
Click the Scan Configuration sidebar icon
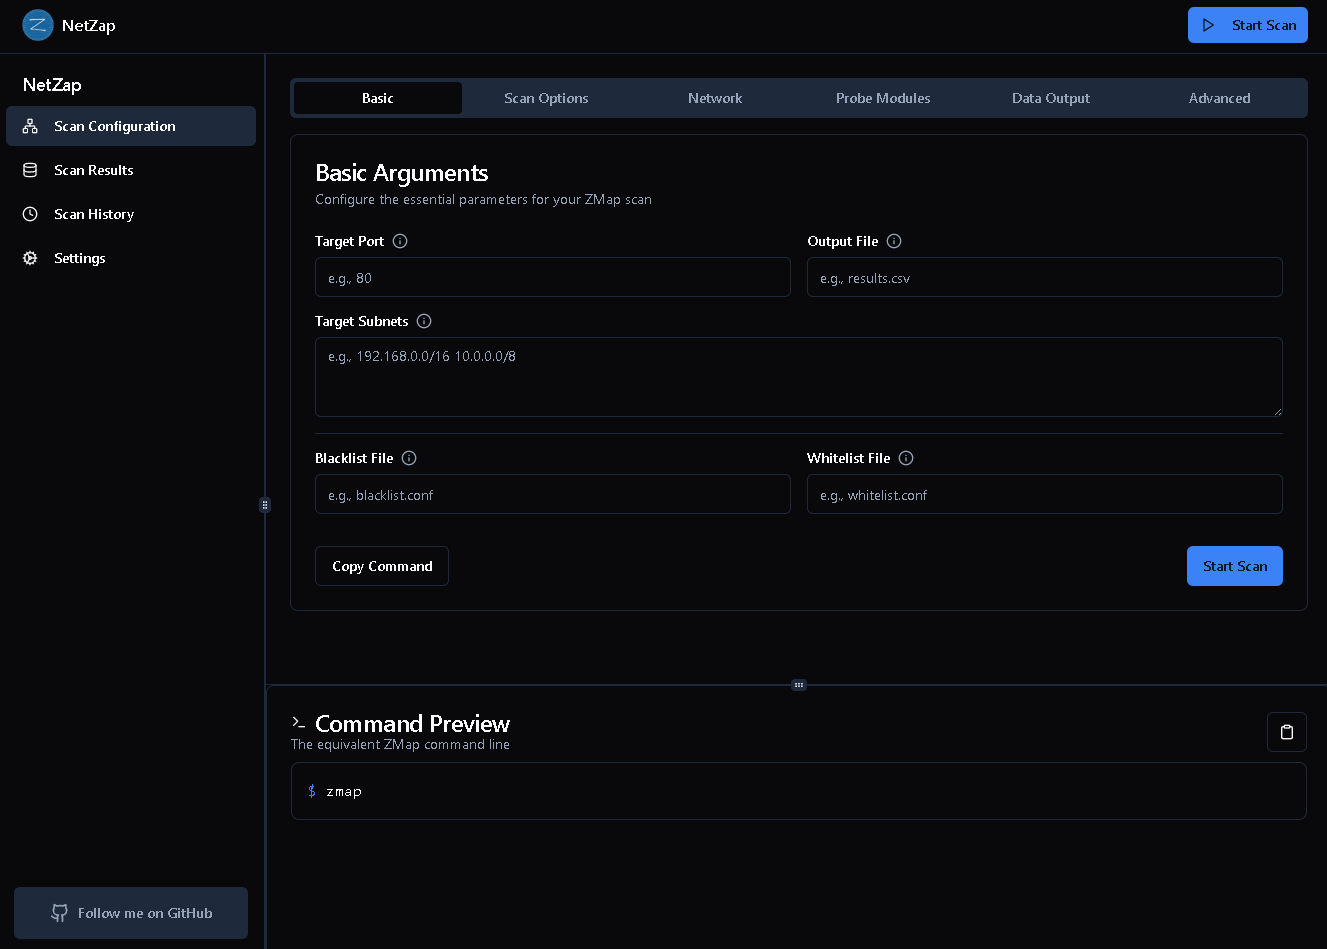[x=30, y=126]
